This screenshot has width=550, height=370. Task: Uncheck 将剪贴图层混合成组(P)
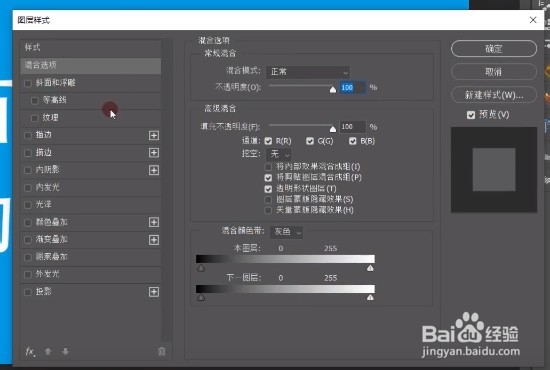coord(268,178)
